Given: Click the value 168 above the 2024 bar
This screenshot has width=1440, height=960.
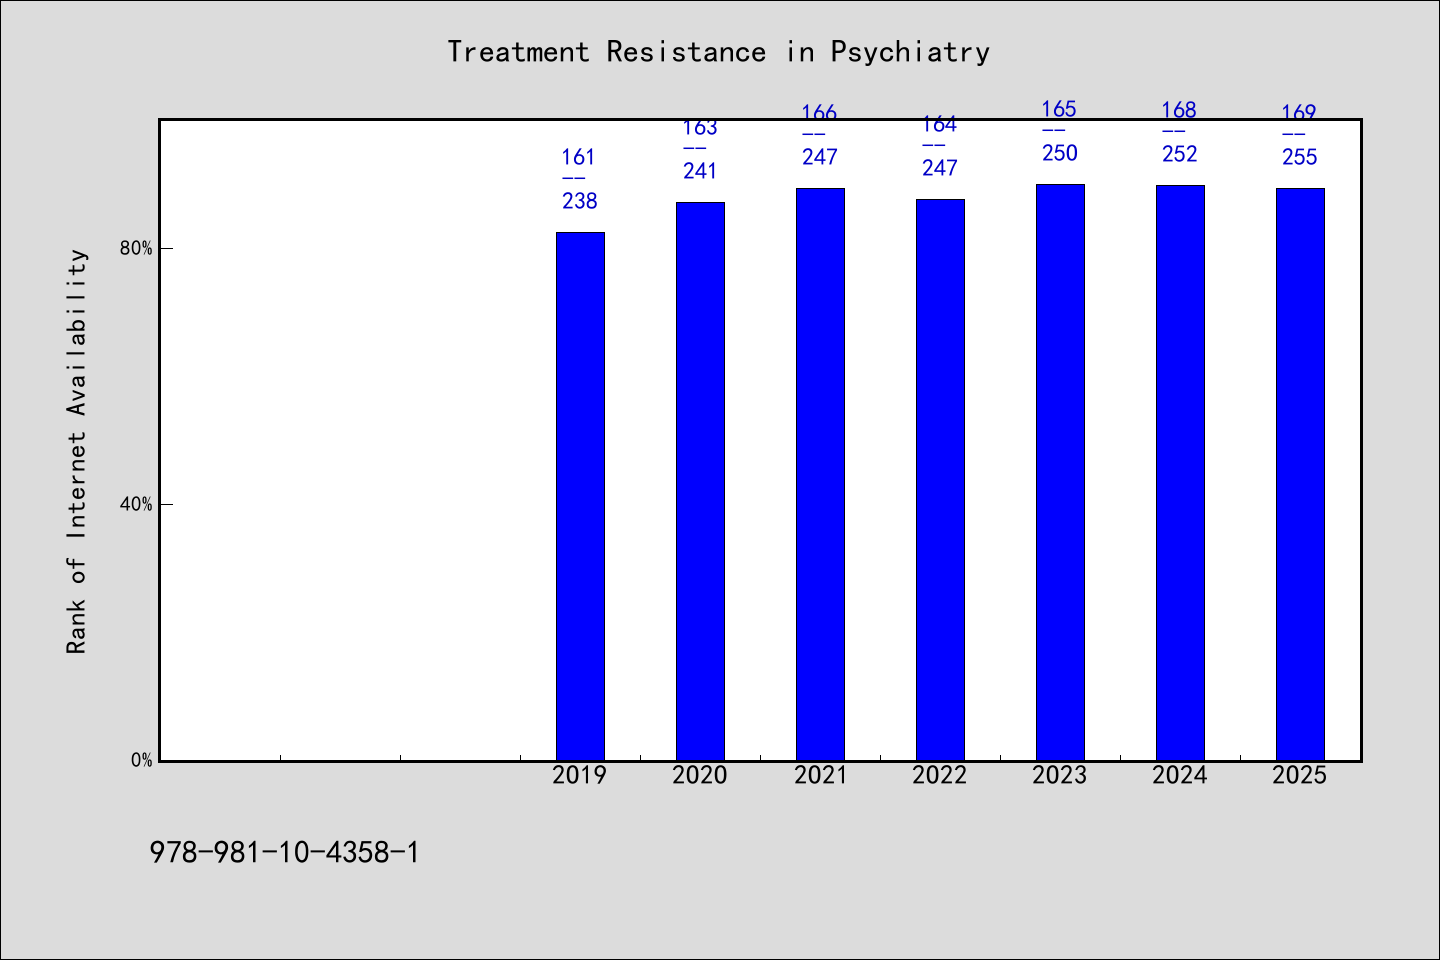Looking at the screenshot, I should (1180, 110).
